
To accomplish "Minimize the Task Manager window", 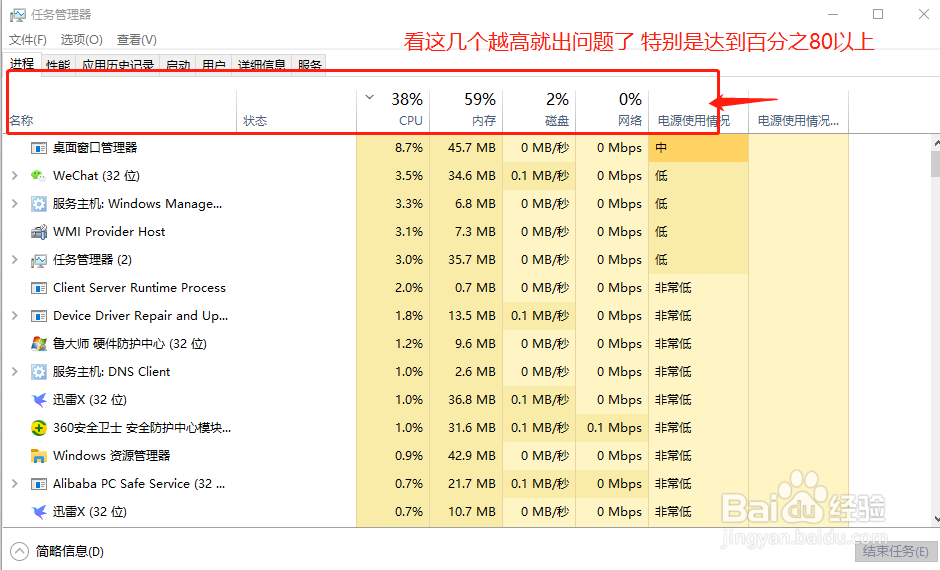I will (833, 14).
